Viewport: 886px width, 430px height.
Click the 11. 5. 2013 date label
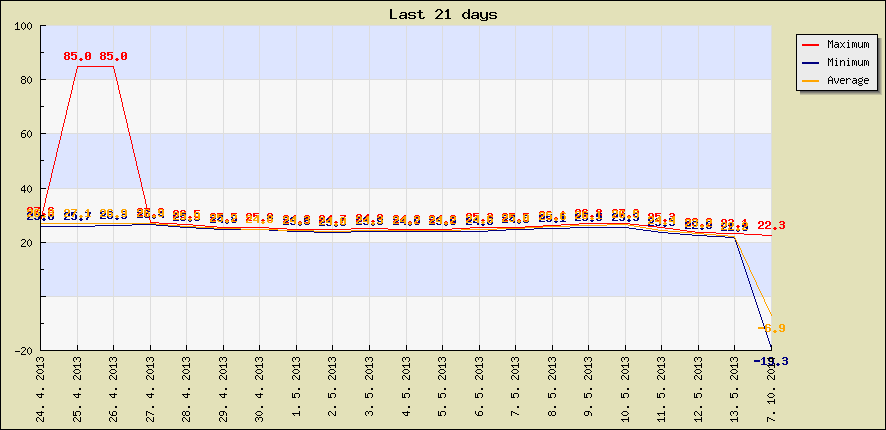[662, 390]
